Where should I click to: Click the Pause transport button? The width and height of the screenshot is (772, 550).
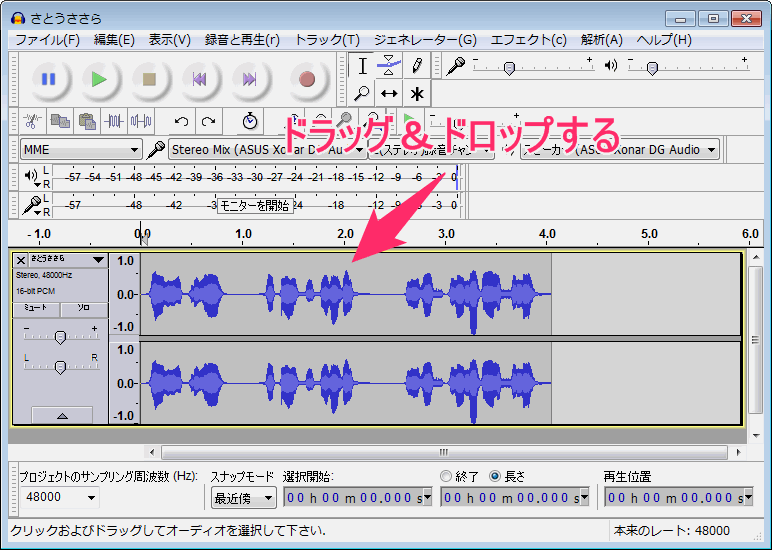click(48, 79)
